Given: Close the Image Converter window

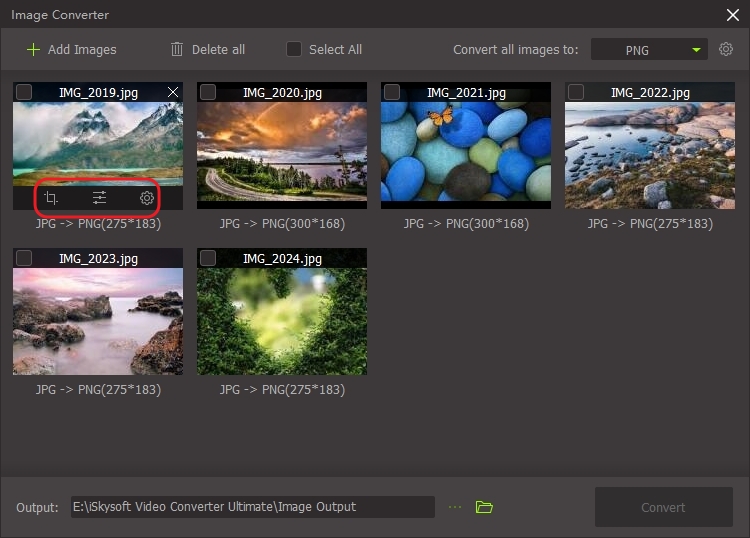Looking at the screenshot, I should tap(732, 14).
